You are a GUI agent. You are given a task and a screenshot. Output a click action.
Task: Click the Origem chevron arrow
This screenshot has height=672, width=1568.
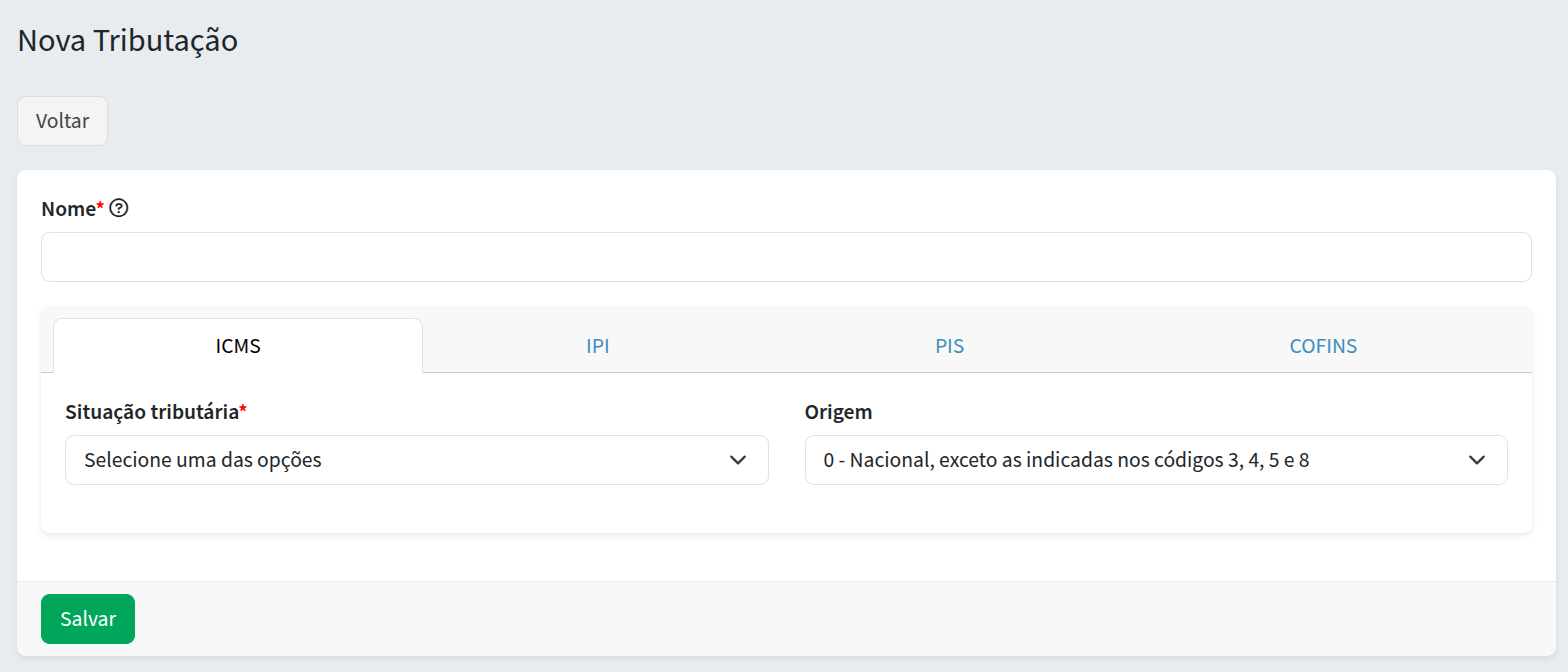pos(1477,460)
